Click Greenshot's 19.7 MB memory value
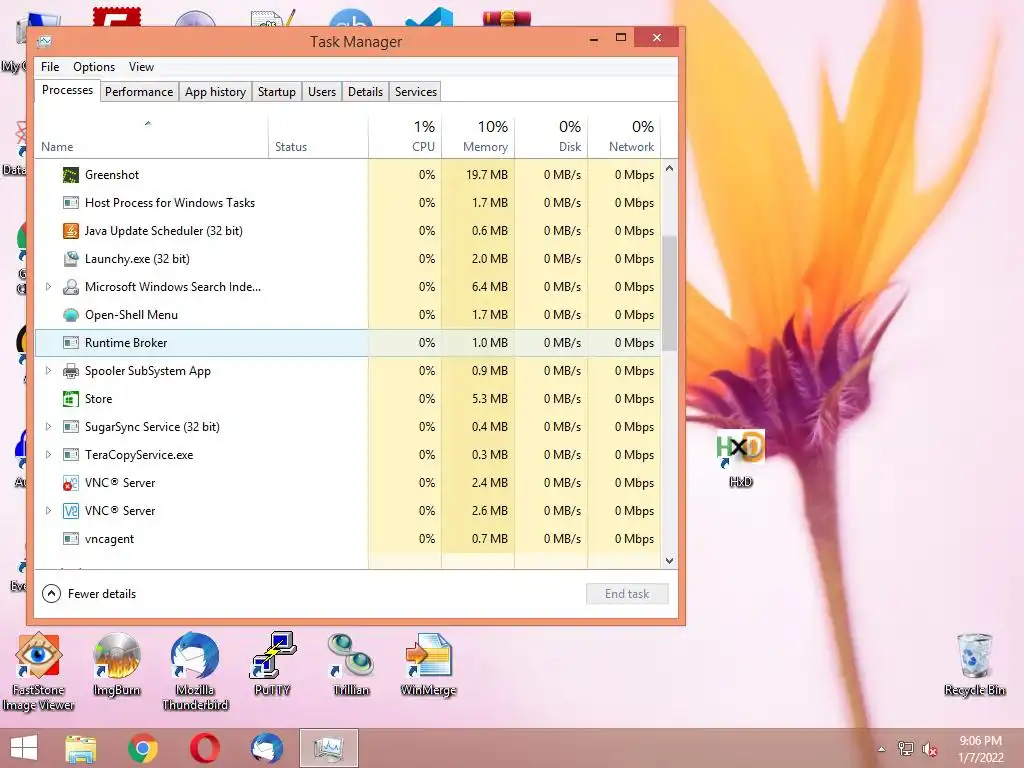 click(487, 175)
